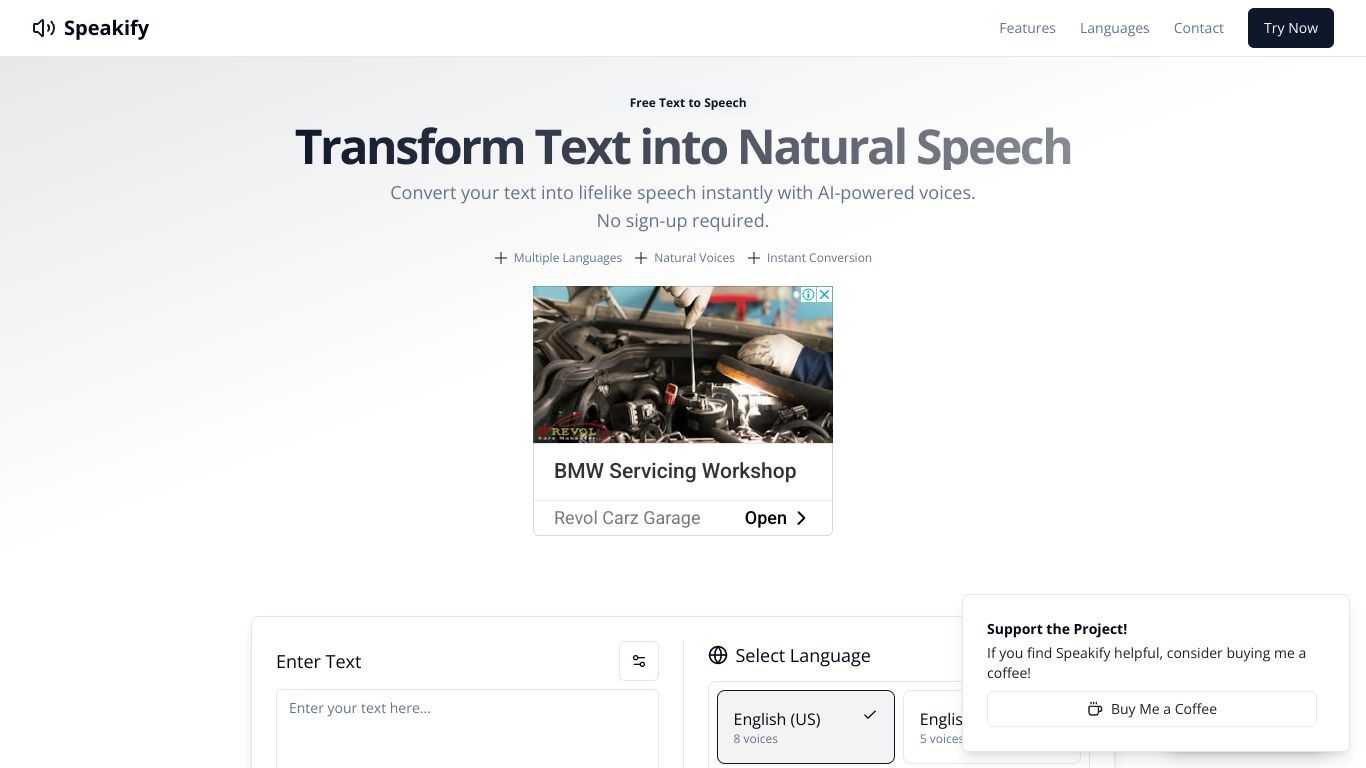Open the Languages nav link
This screenshot has width=1366, height=768.
1114,28
